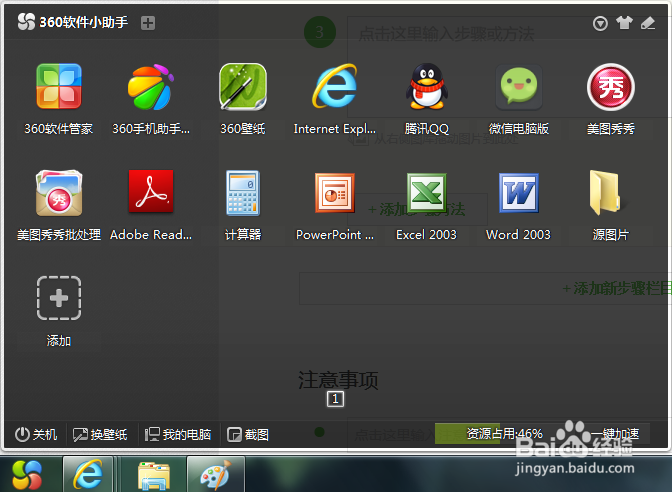Image resolution: width=672 pixels, height=492 pixels.
Task: Click 关机 shutdown button
Action: click(x=36, y=435)
